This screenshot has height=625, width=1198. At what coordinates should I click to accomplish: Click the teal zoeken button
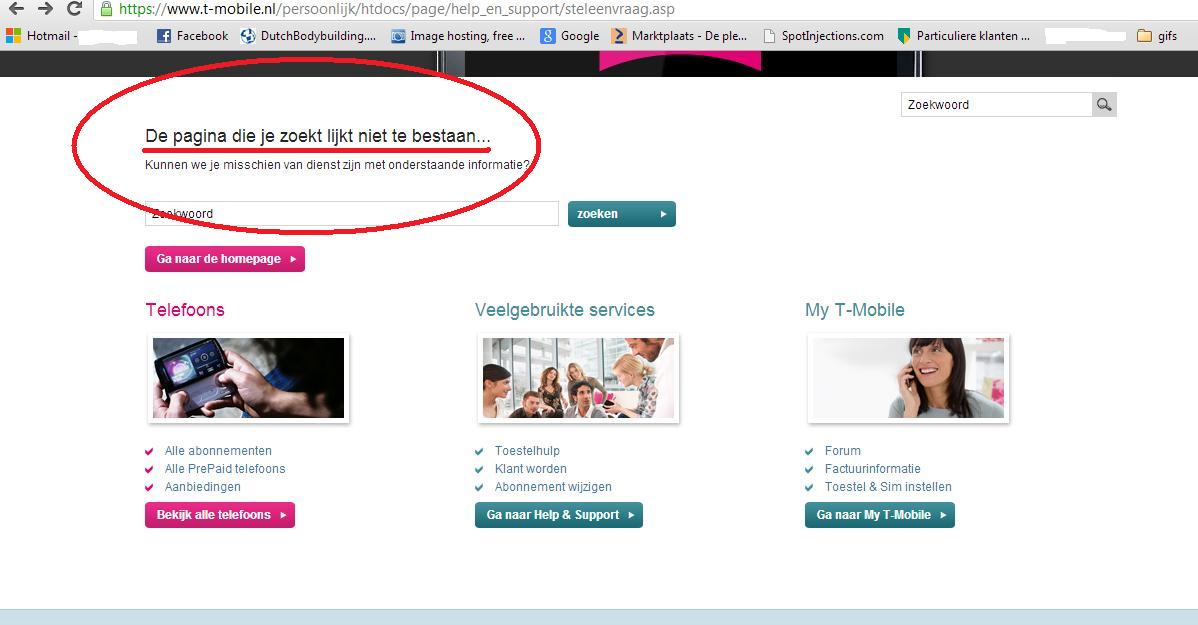click(621, 214)
